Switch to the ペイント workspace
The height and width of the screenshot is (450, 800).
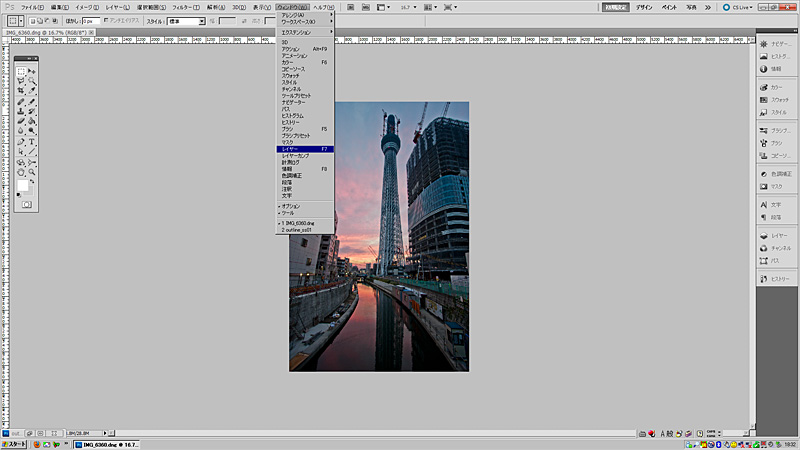pos(669,7)
